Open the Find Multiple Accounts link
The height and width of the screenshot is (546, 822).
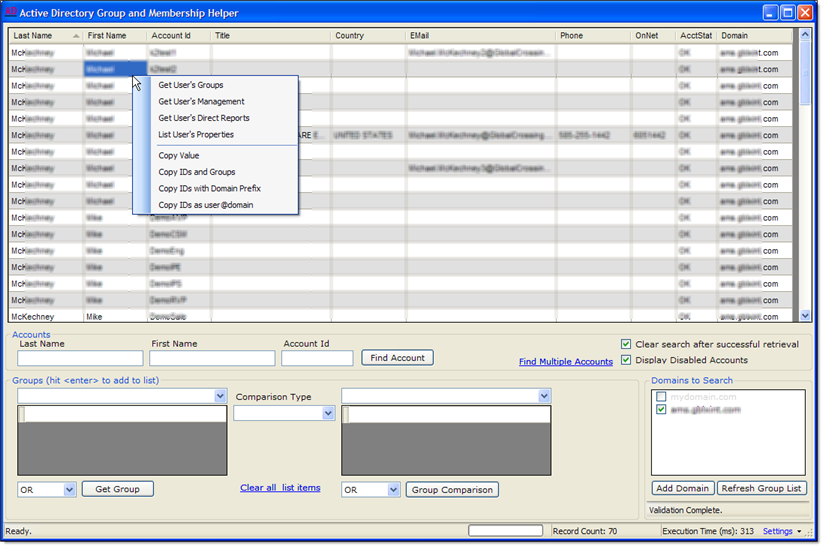(566, 362)
